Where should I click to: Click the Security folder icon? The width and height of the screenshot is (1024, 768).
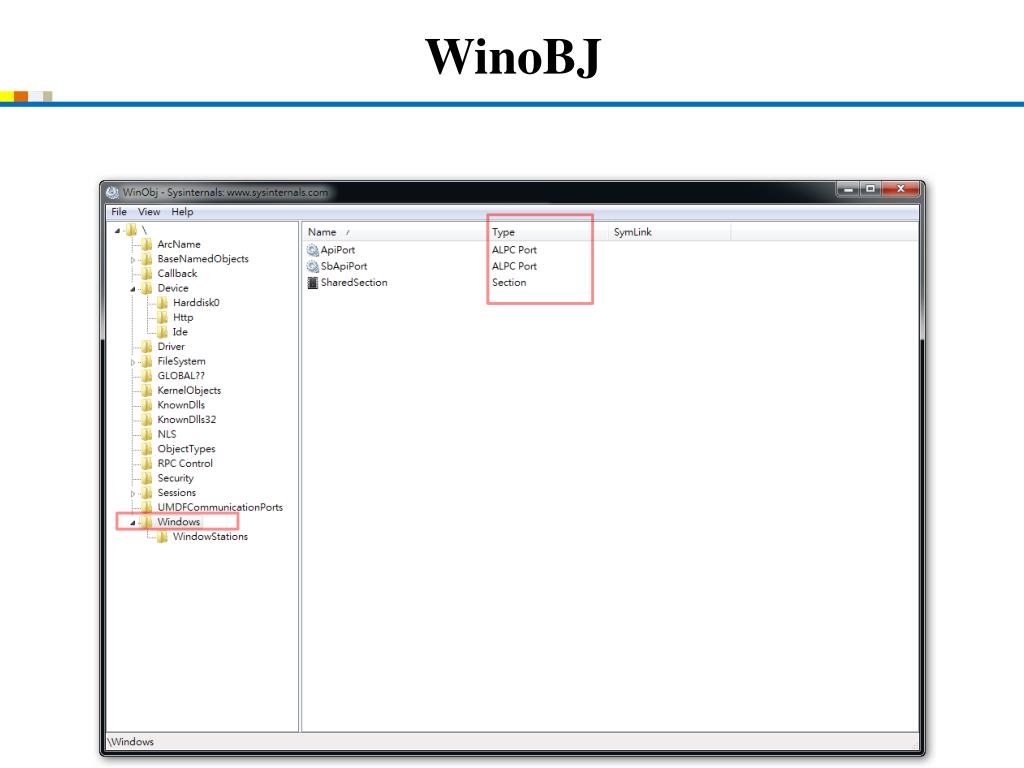(147, 478)
